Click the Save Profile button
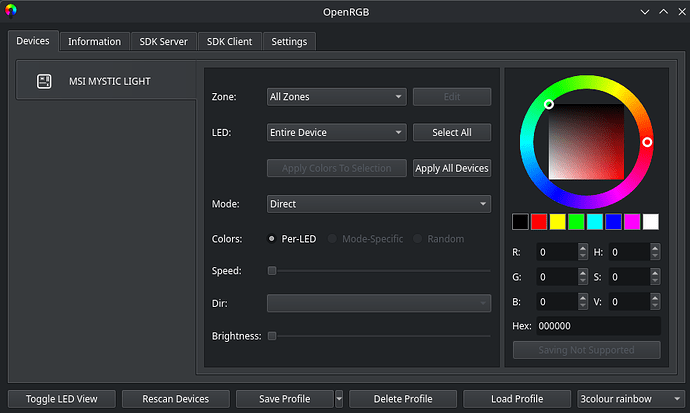This screenshot has width=690, height=413. [285, 399]
